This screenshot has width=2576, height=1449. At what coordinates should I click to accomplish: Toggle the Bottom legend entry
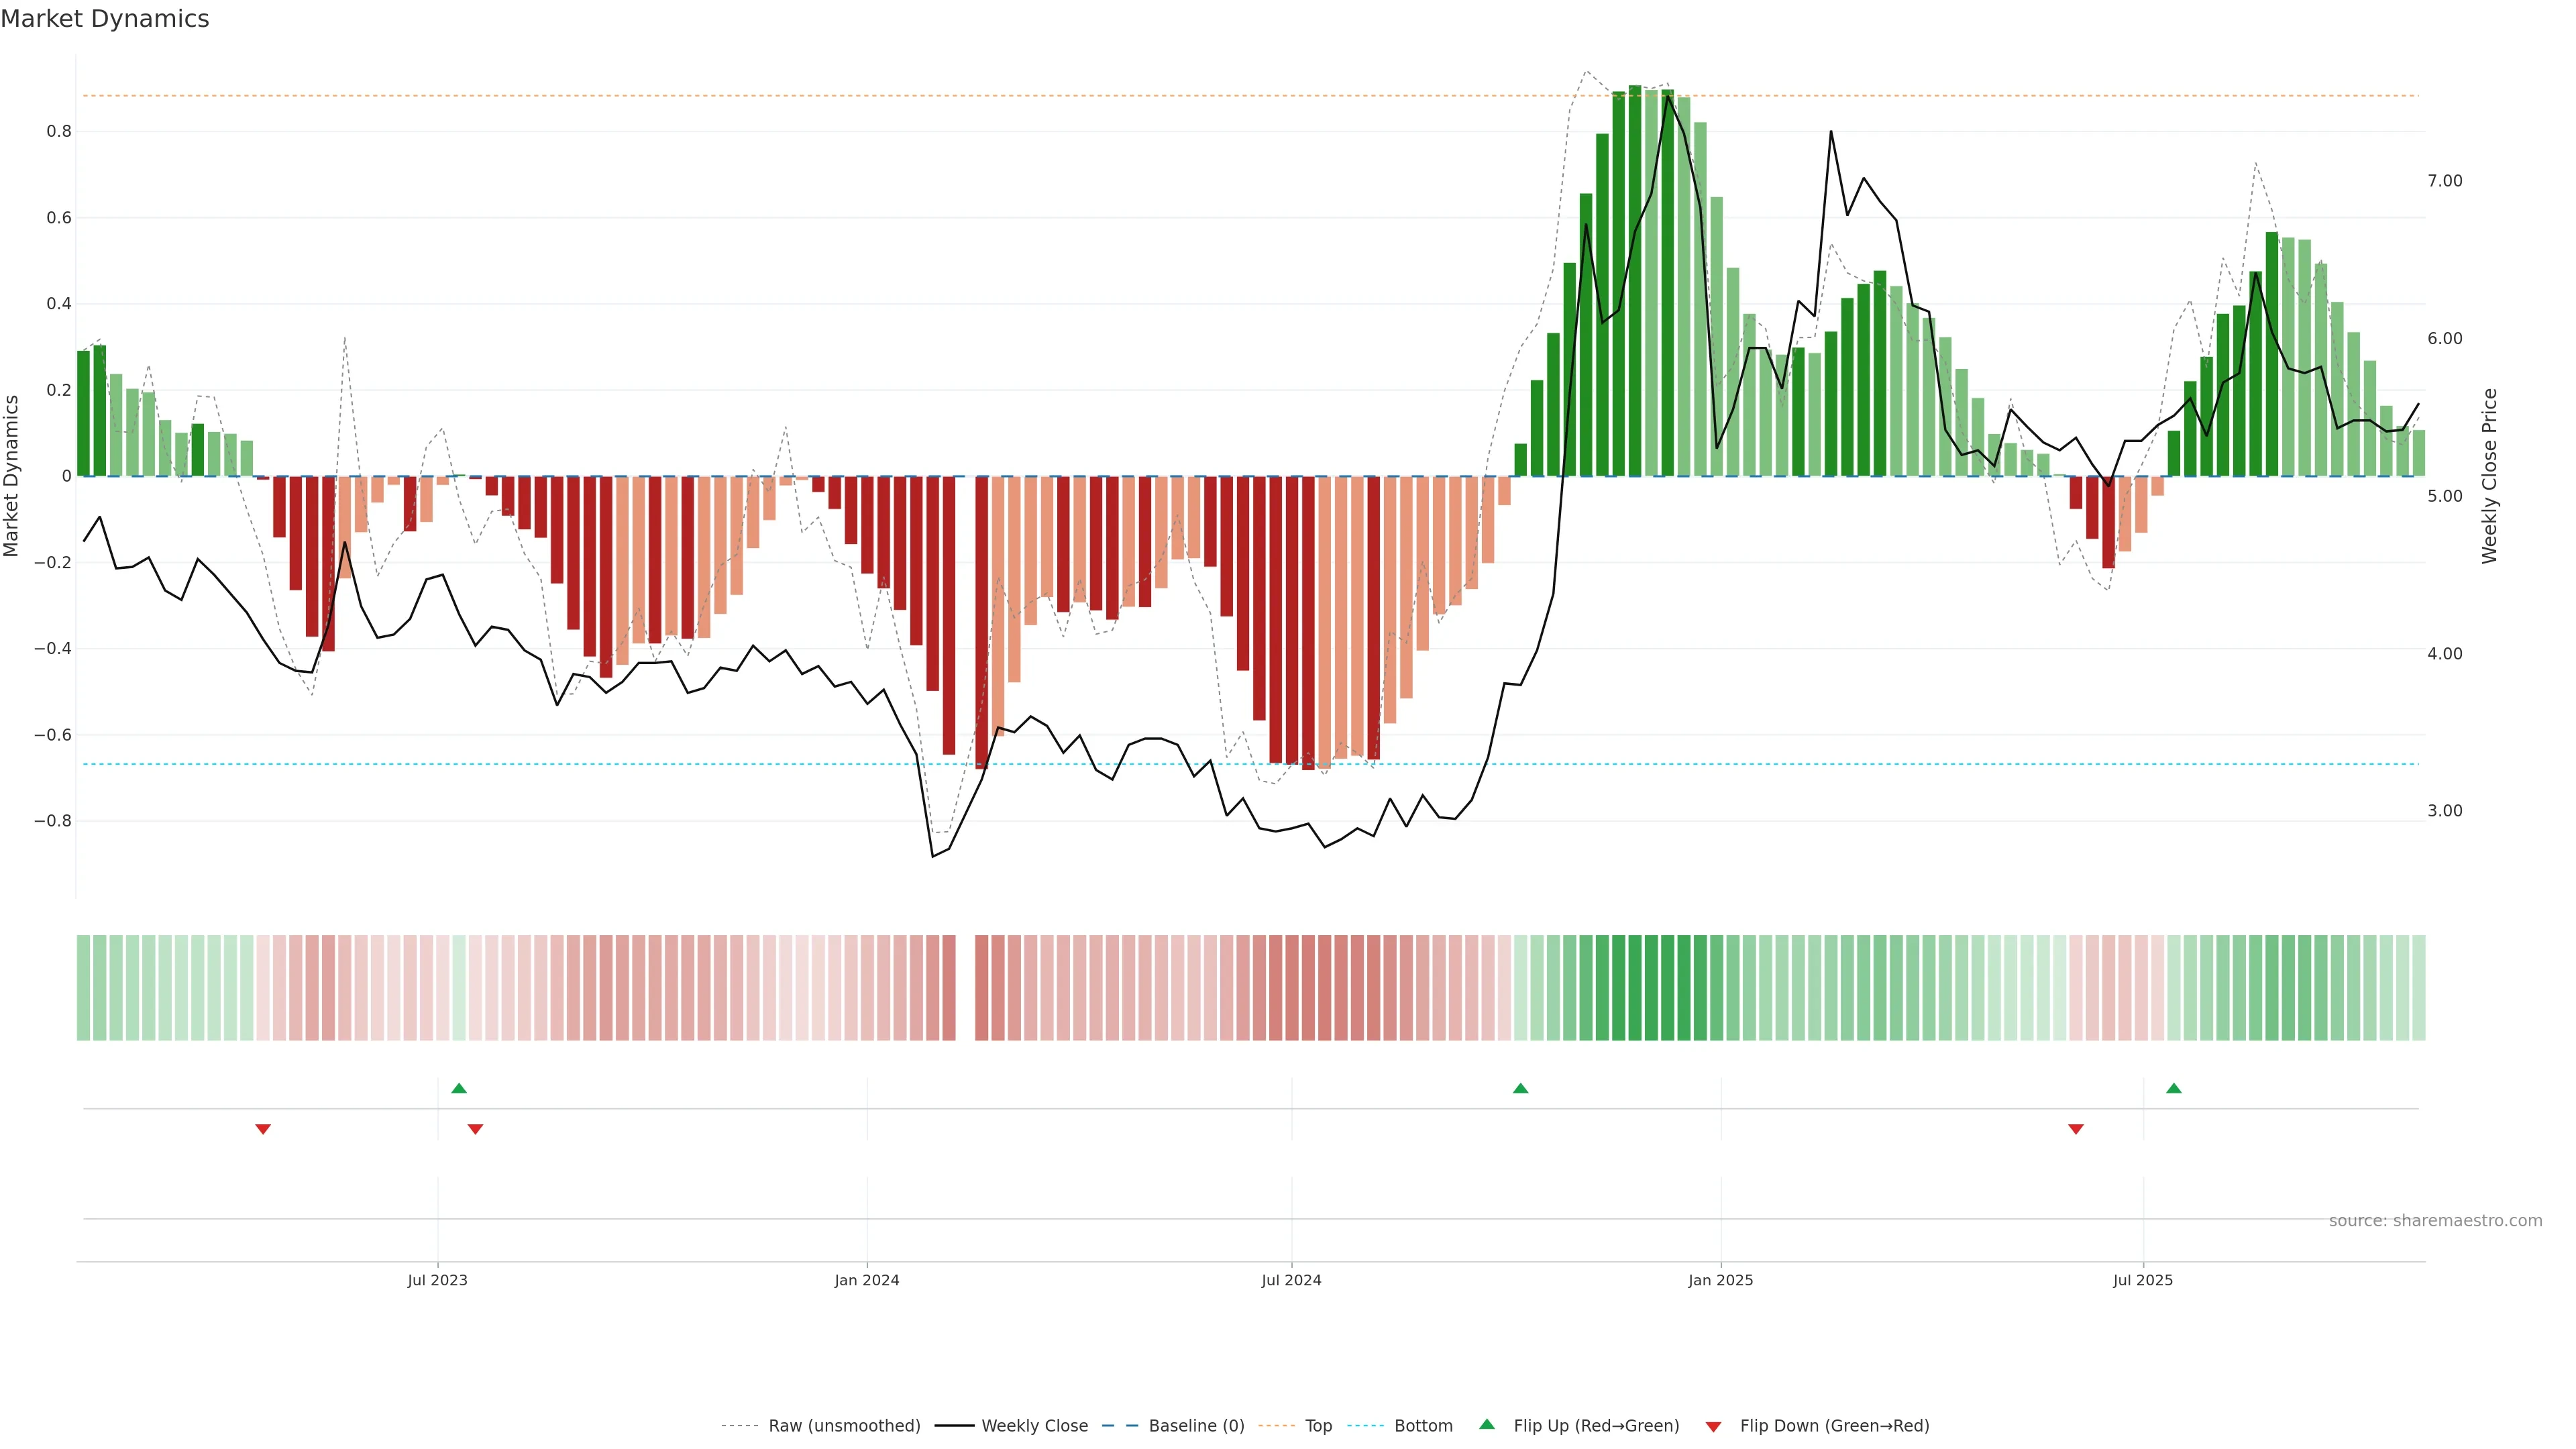1423,1426
